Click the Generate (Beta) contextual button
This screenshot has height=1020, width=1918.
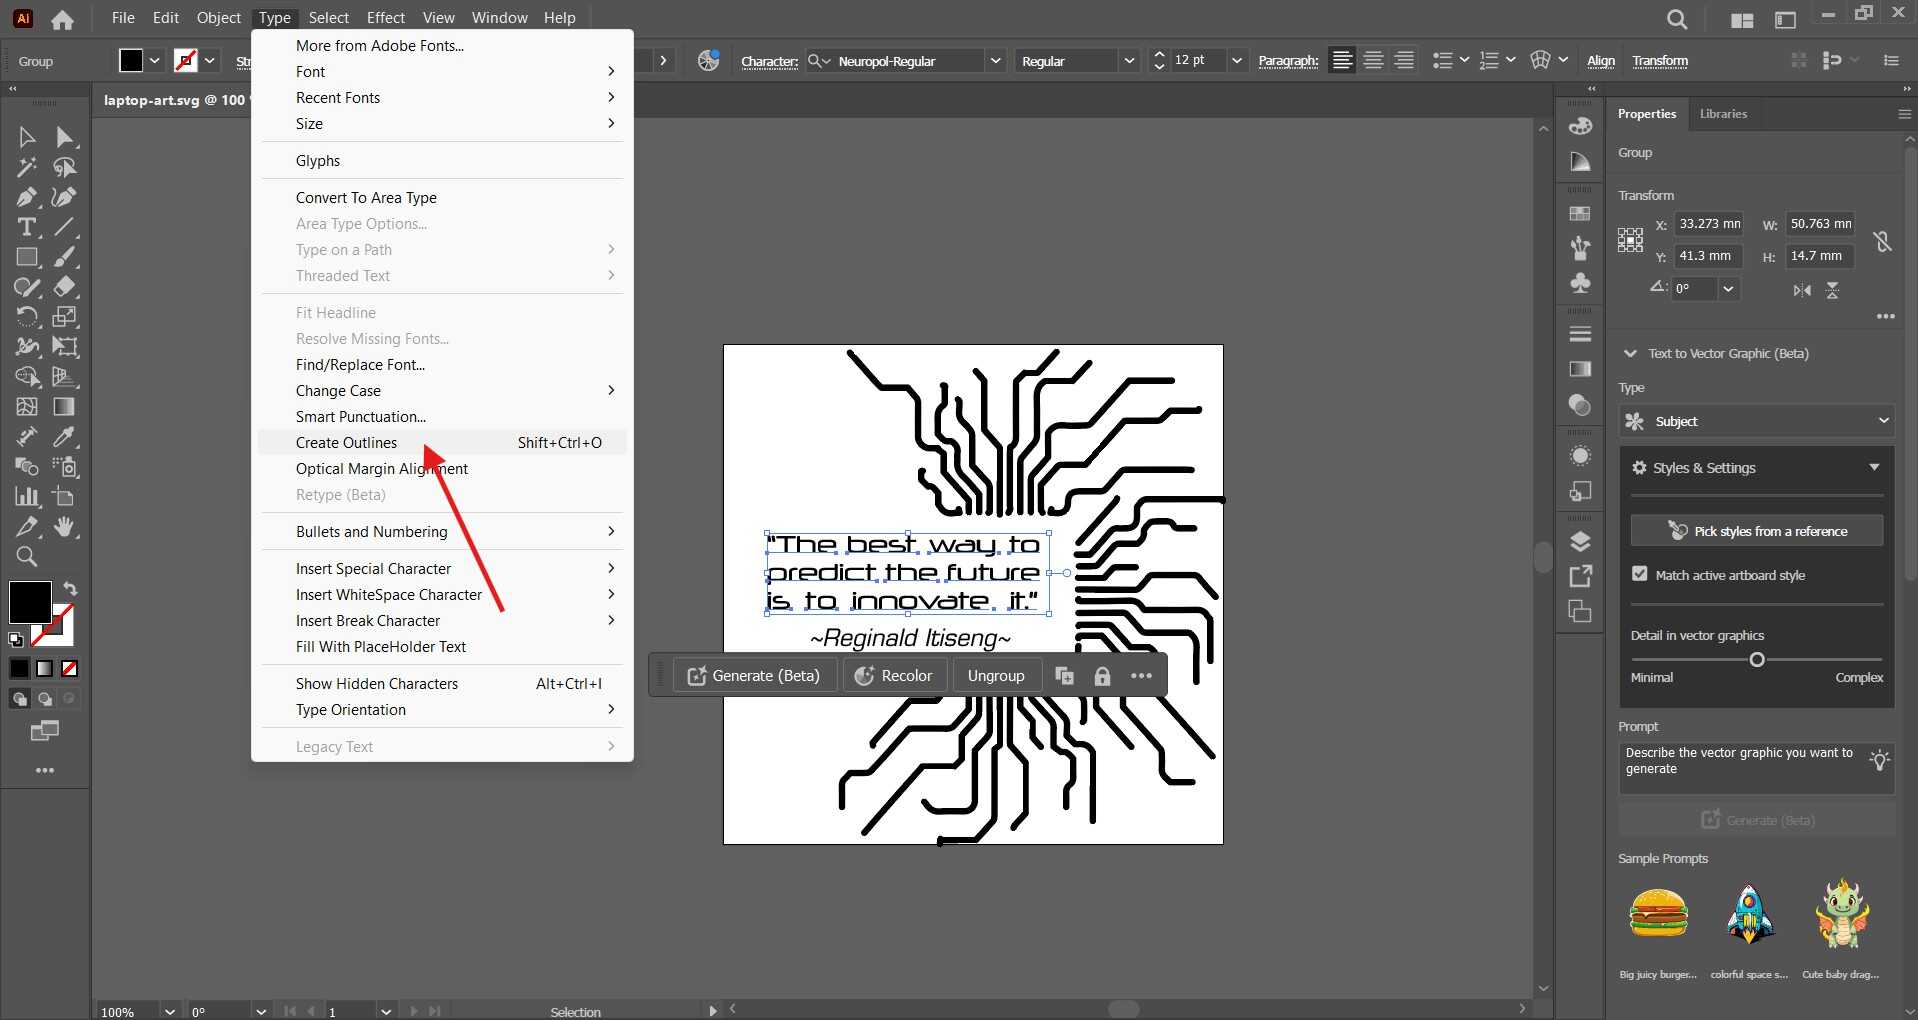click(x=754, y=676)
